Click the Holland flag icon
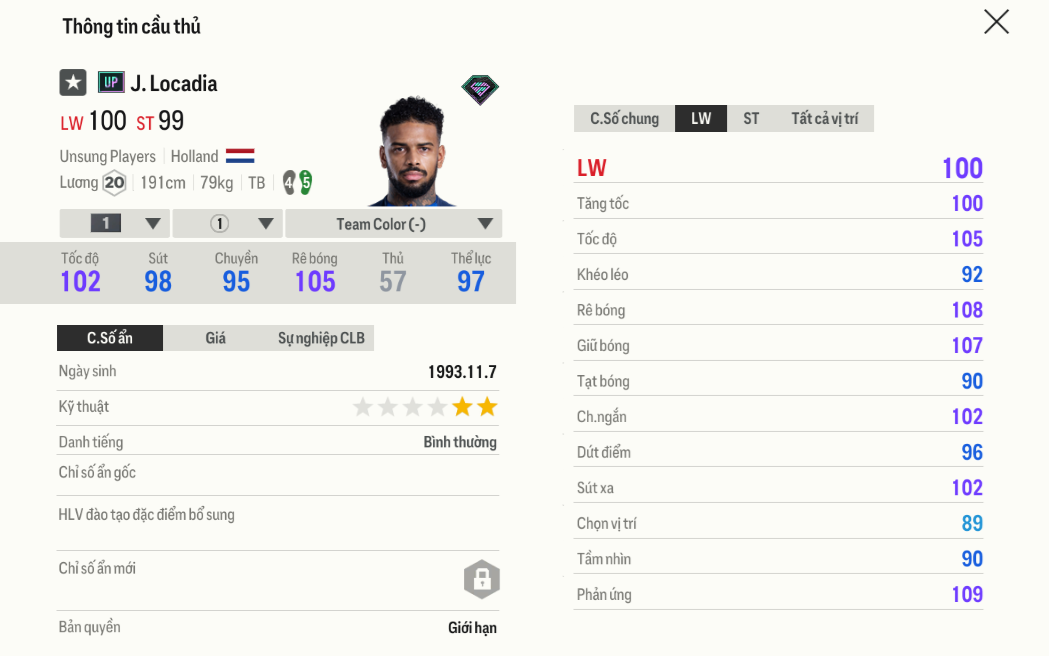 tap(241, 156)
